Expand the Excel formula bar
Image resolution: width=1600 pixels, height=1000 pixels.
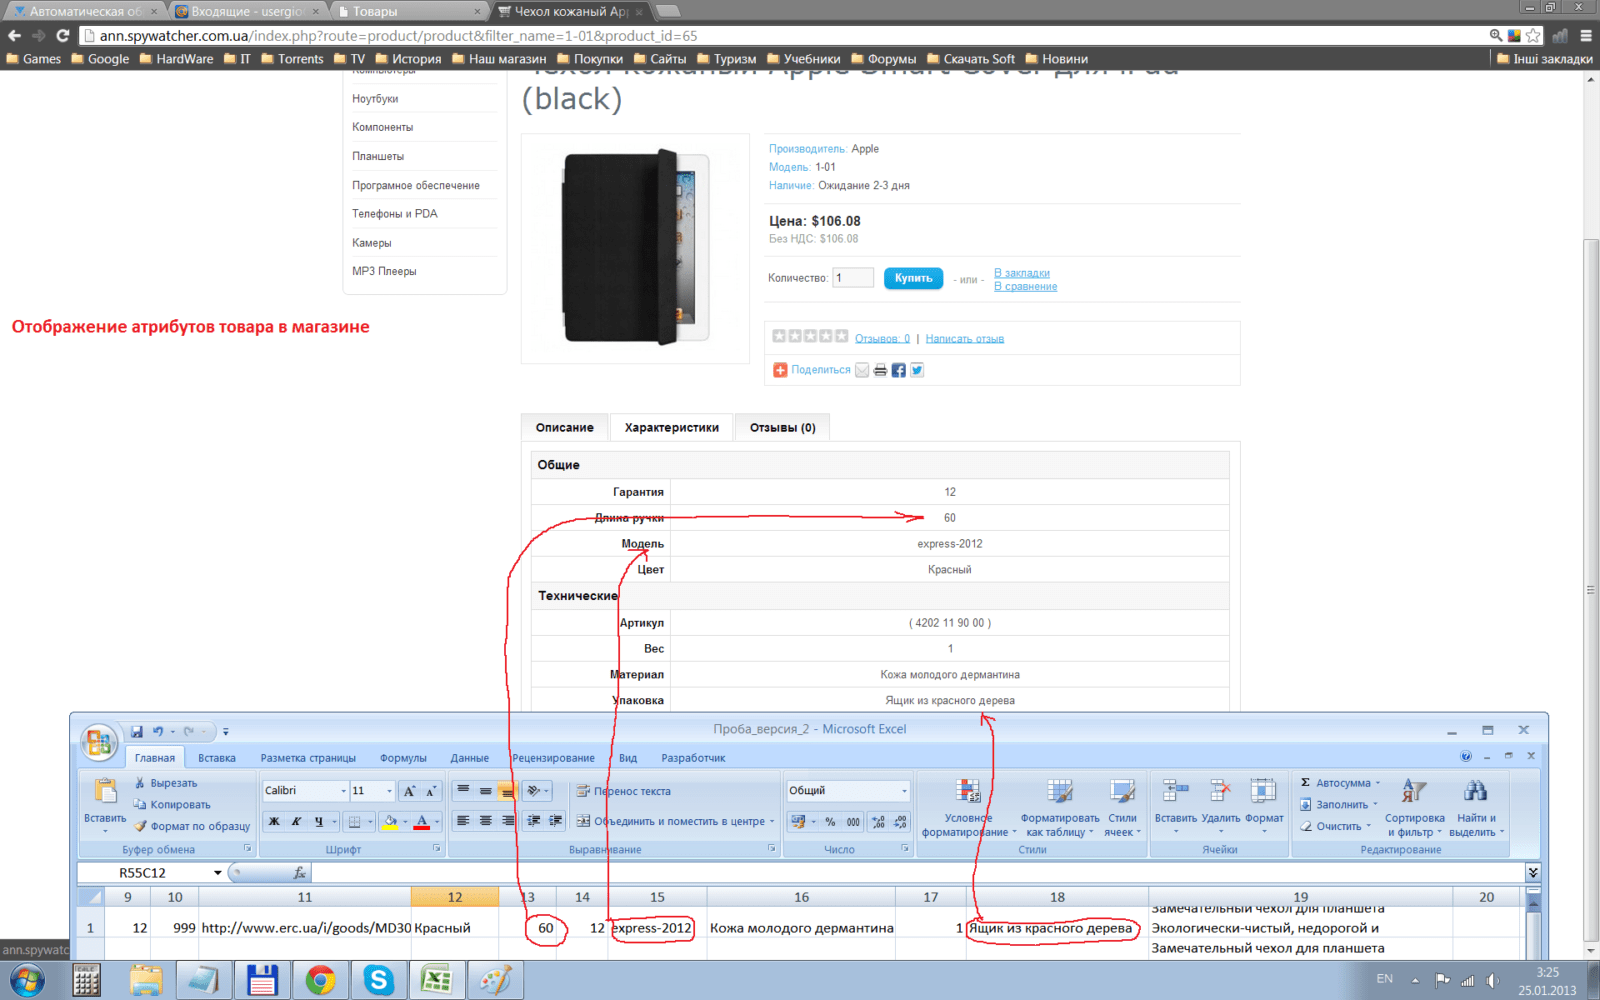click(1532, 873)
